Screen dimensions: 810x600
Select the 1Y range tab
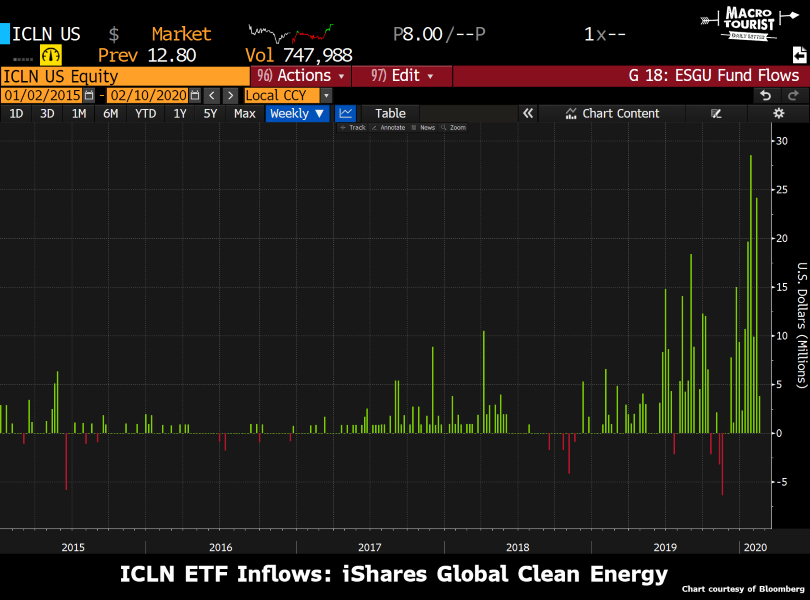[180, 113]
